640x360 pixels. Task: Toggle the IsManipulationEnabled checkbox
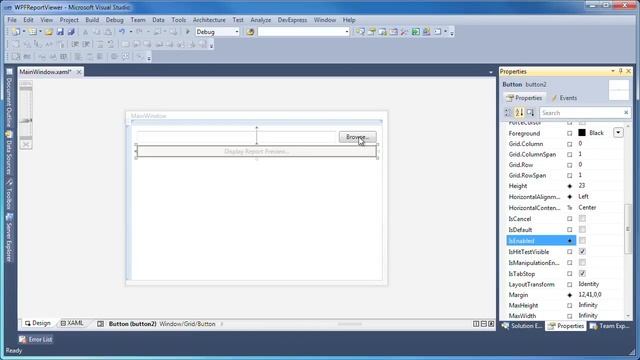pyautogui.click(x=582, y=262)
